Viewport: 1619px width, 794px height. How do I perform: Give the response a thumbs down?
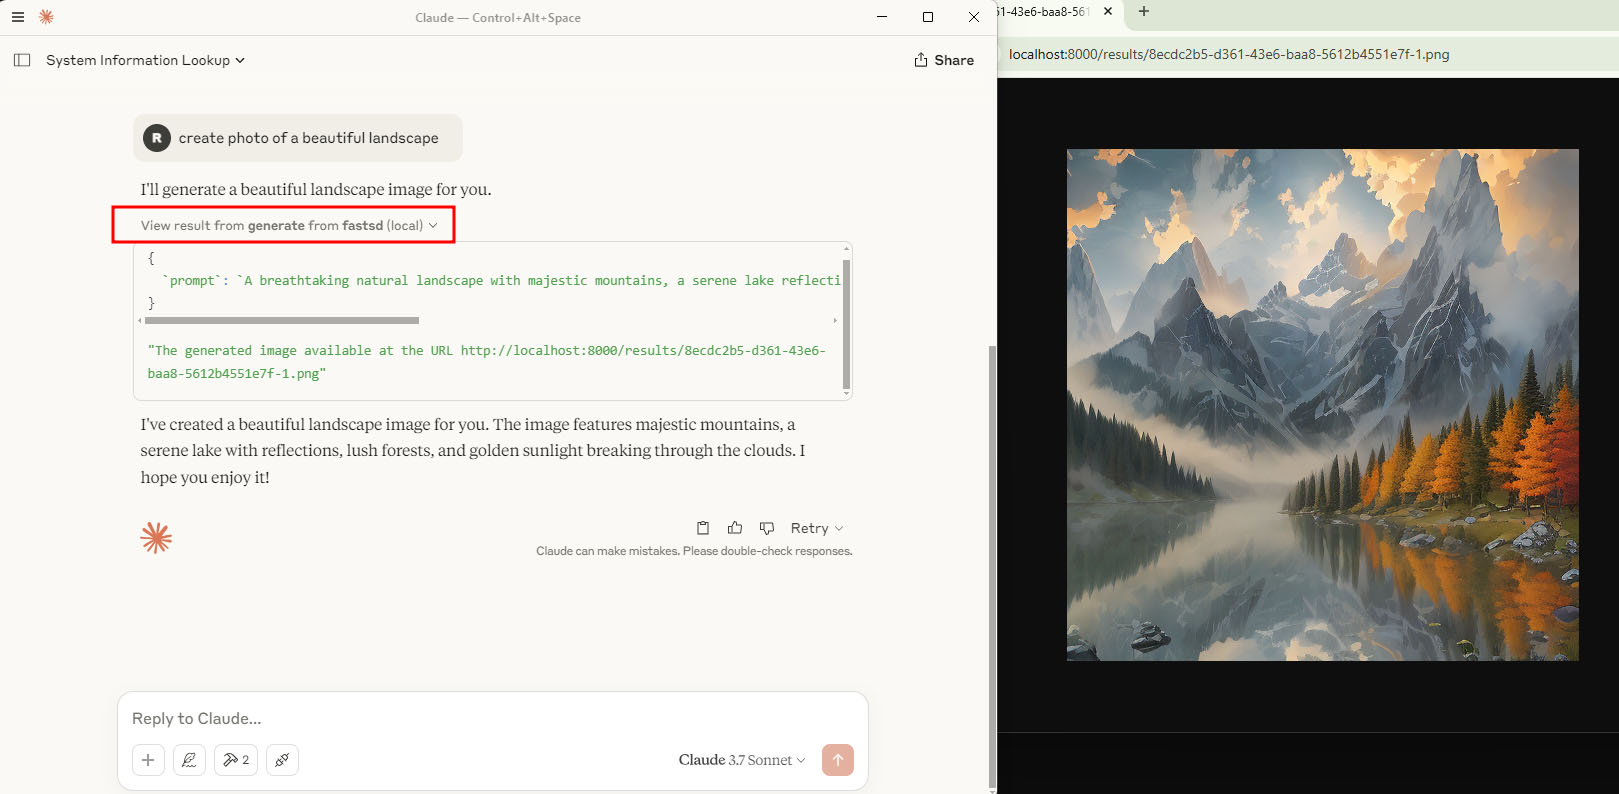coord(767,528)
